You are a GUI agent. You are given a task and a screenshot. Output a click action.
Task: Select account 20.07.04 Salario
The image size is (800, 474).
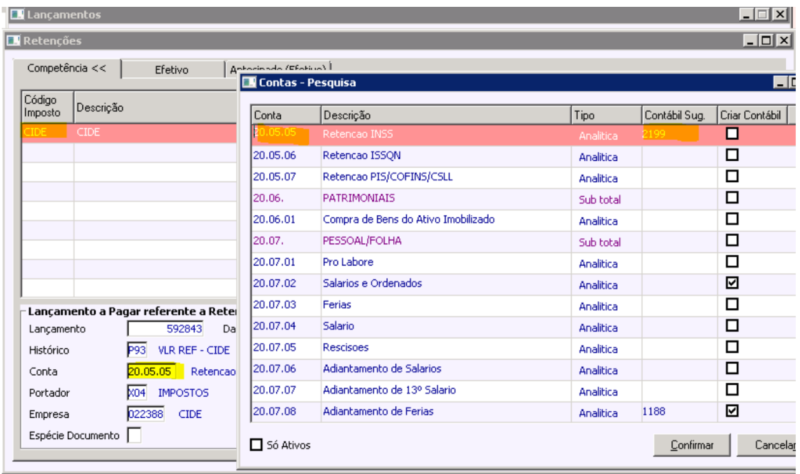click(x=523, y=326)
